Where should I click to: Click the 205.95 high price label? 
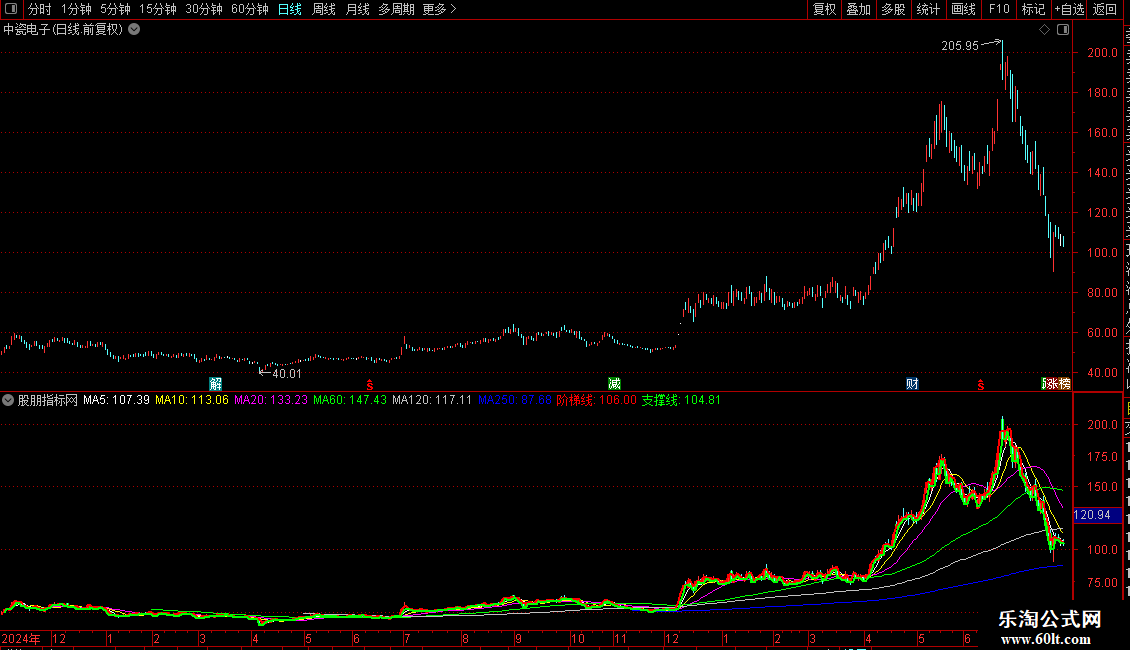click(x=960, y=46)
